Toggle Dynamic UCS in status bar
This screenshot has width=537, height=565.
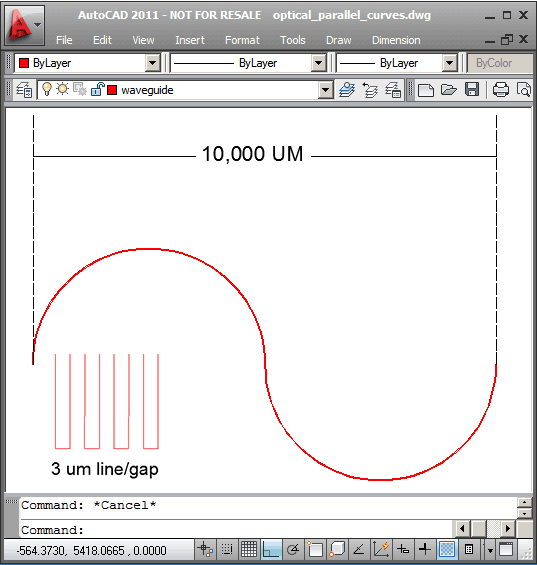(381, 550)
